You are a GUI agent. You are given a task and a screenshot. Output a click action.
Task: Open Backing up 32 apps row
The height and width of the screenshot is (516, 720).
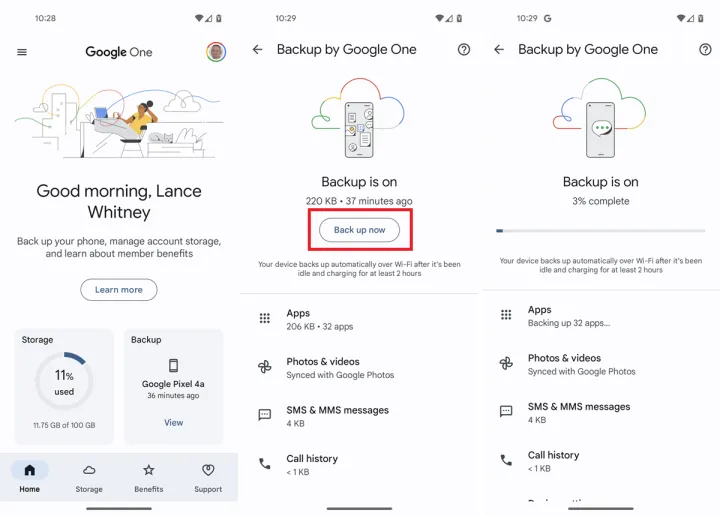tap(601, 316)
